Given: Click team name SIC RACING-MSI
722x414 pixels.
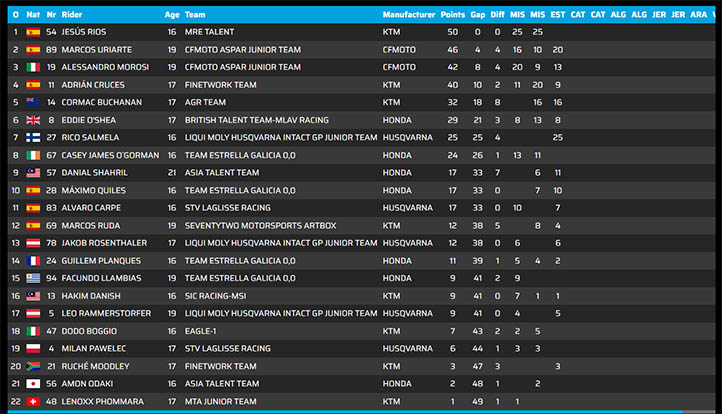Looking at the screenshot, I should pyautogui.click(x=215, y=296).
